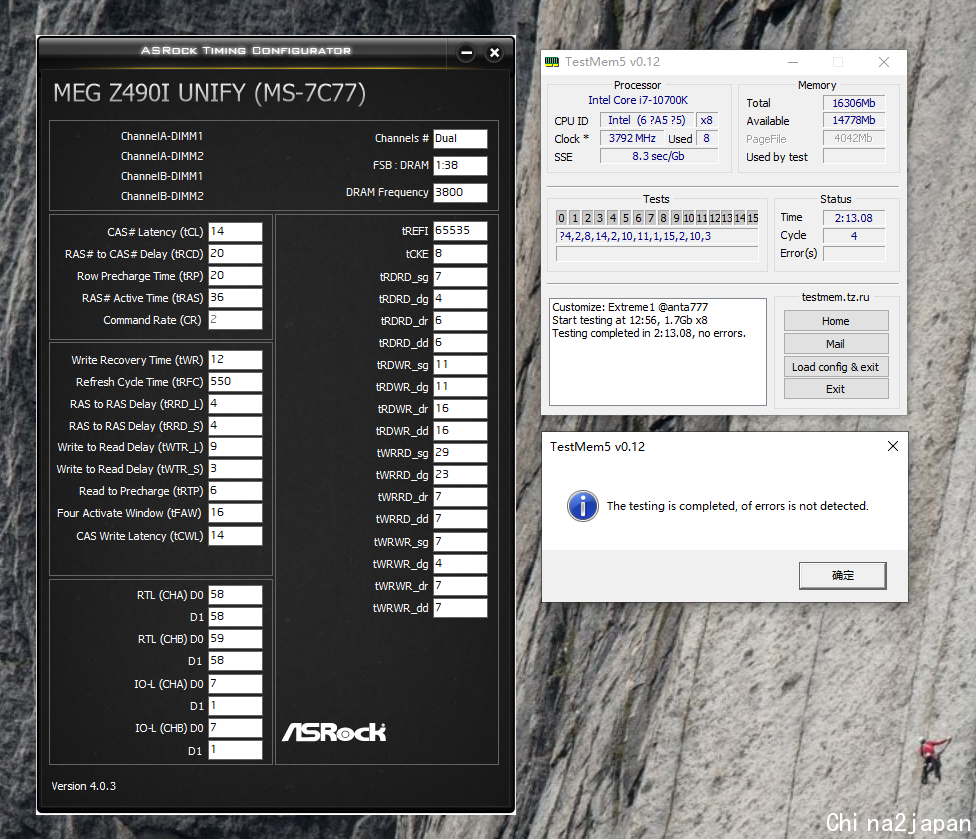Image resolution: width=976 pixels, height=839 pixels.
Task: Click the IO-L (CHB) D1 field
Action: coord(235,750)
